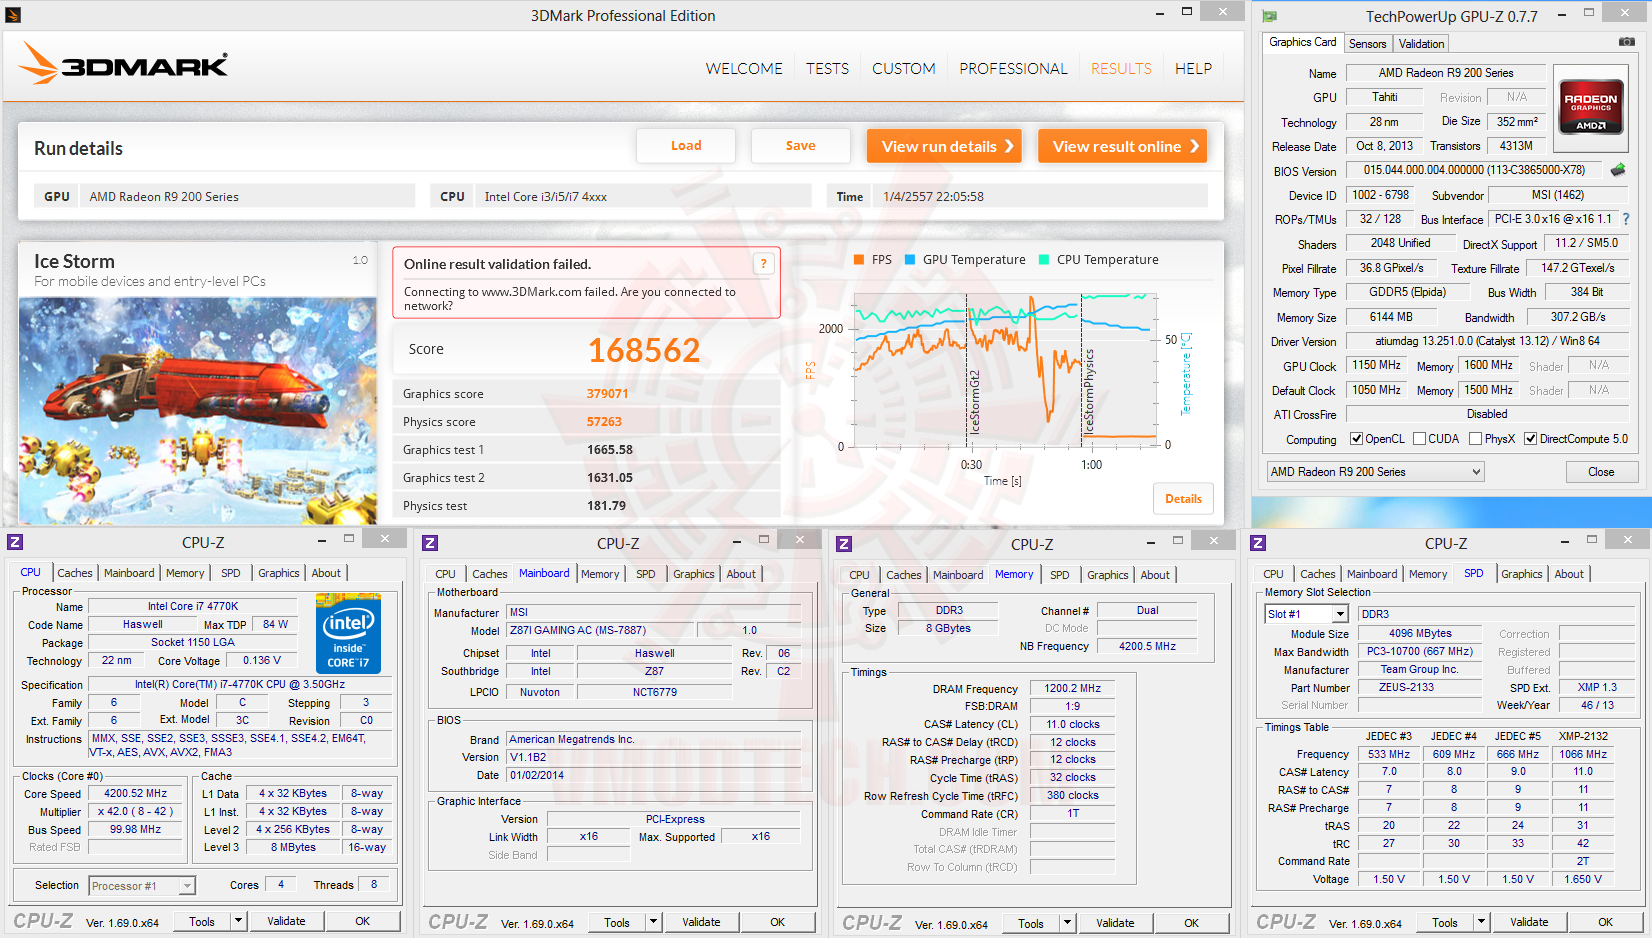
Task: Click OK in the CPU-Z SPD window
Action: coord(1605,922)
